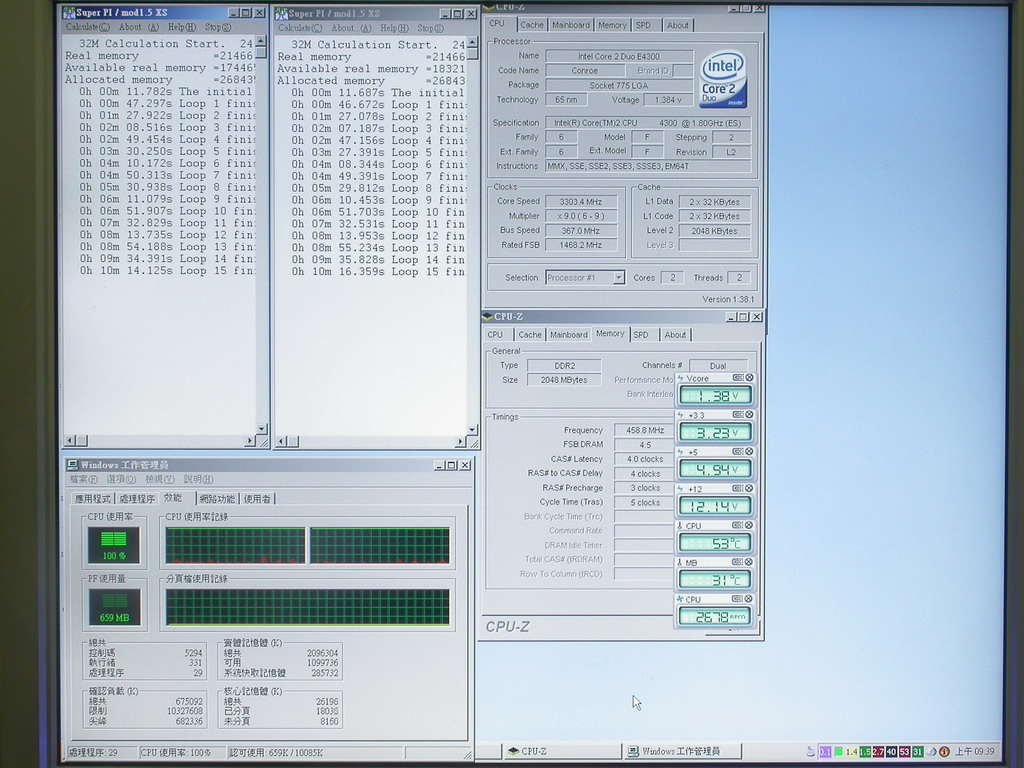This screenshot has width=1024, height=768.
Task: Click the Core Speed value '3303.4 MHz'
Action: click(x=581, y=202)
